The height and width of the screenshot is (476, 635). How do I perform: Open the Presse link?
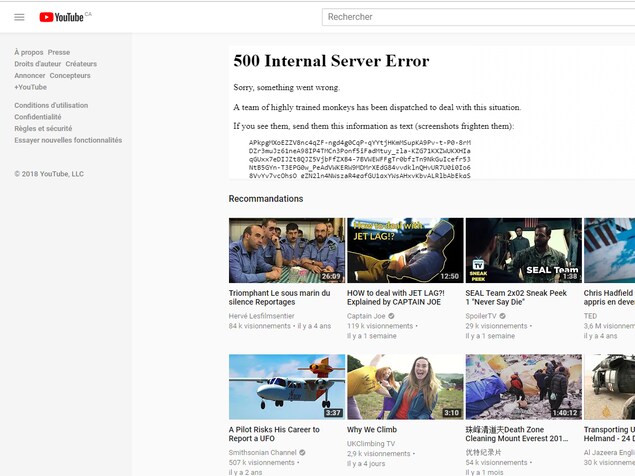coord(59,52)
